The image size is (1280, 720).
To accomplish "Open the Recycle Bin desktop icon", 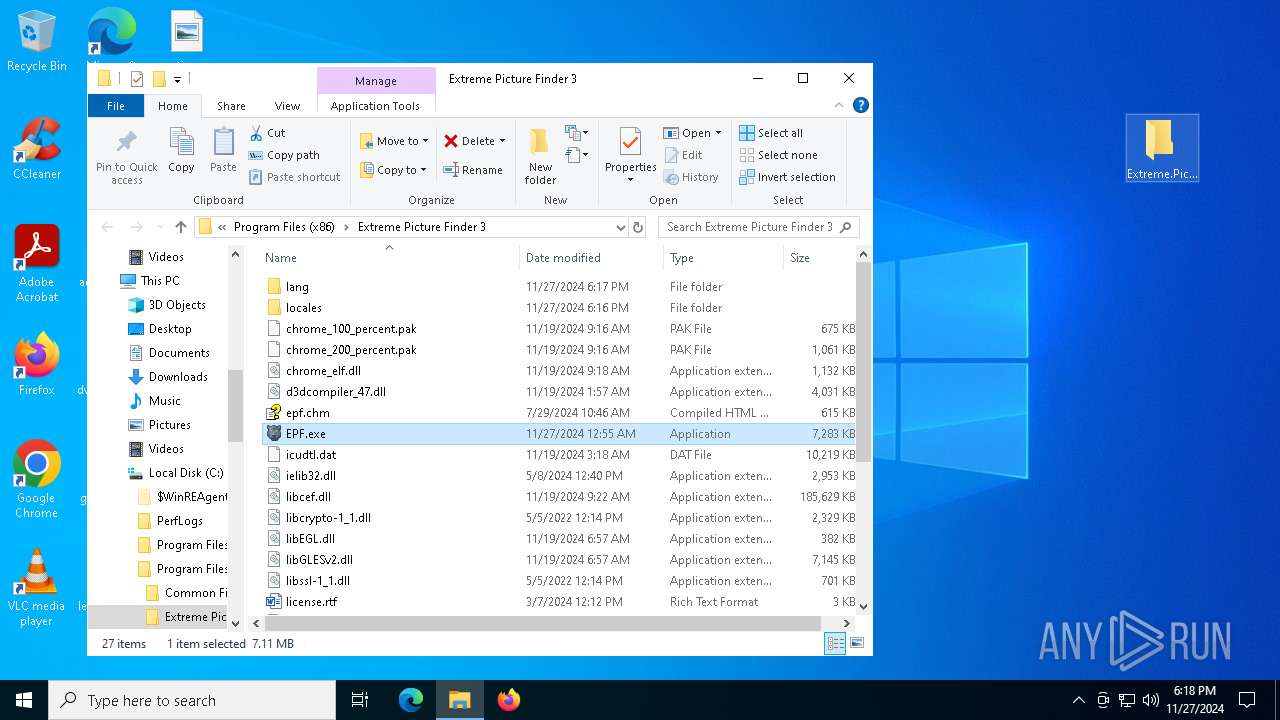I will pos(37,41).
